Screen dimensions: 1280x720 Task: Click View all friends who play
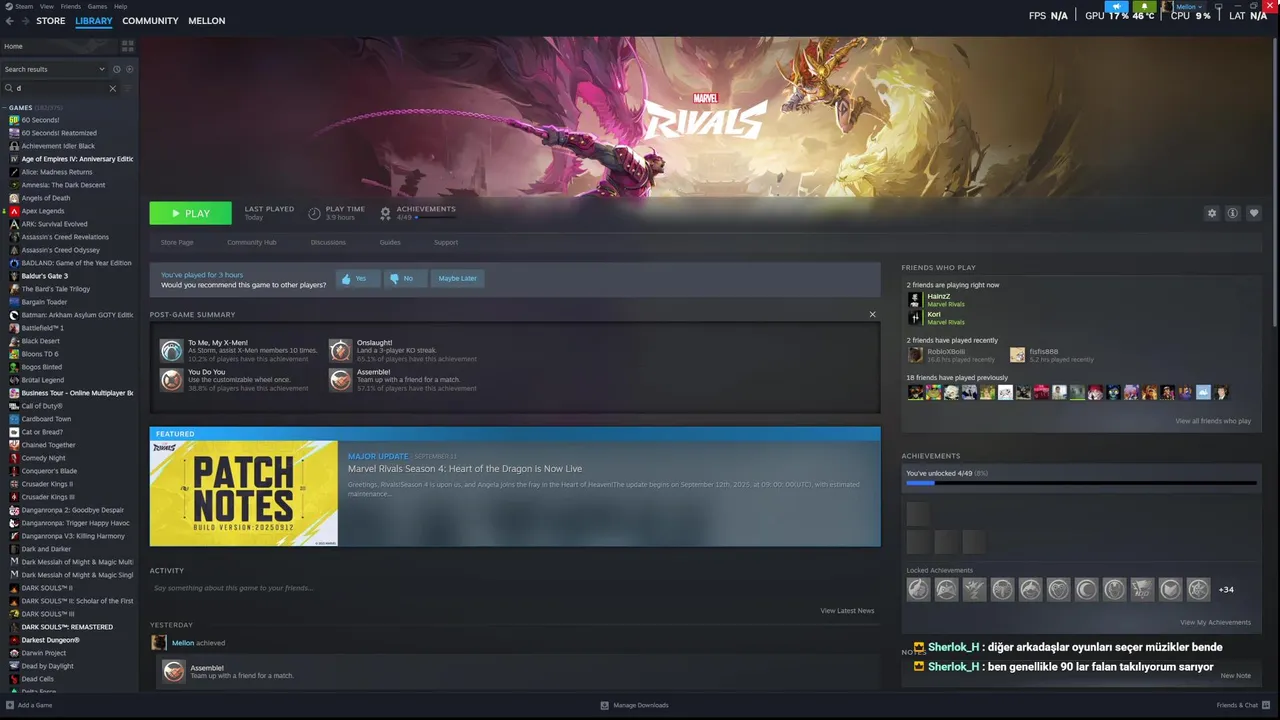click(x=1213, y=421)
